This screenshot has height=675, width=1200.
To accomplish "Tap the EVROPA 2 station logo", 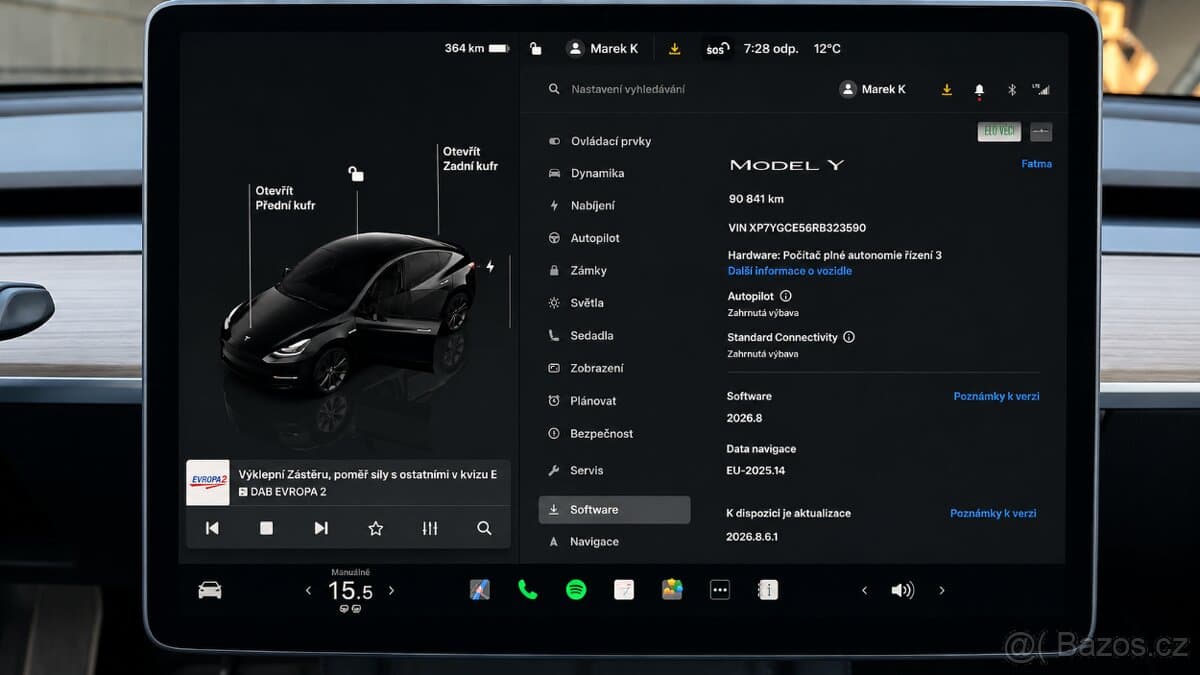I will point(208,483).
